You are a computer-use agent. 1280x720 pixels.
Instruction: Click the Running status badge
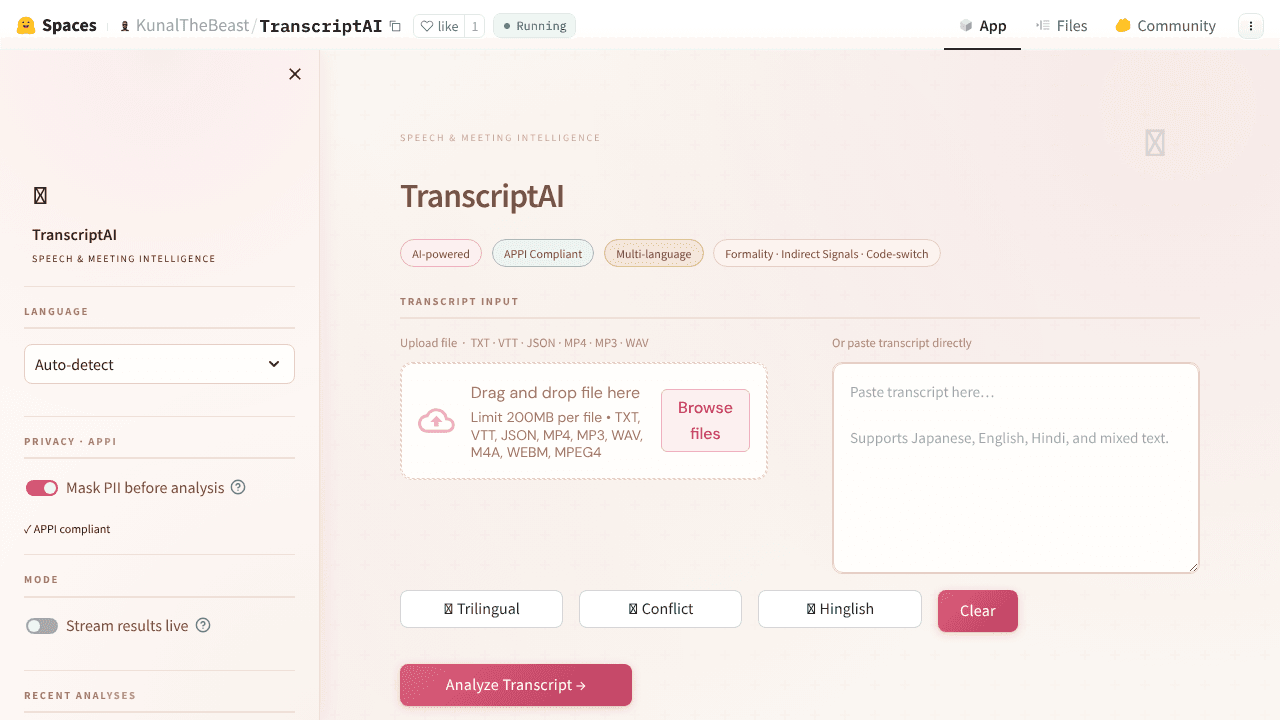pyautogui.click(x=534, y=26)
